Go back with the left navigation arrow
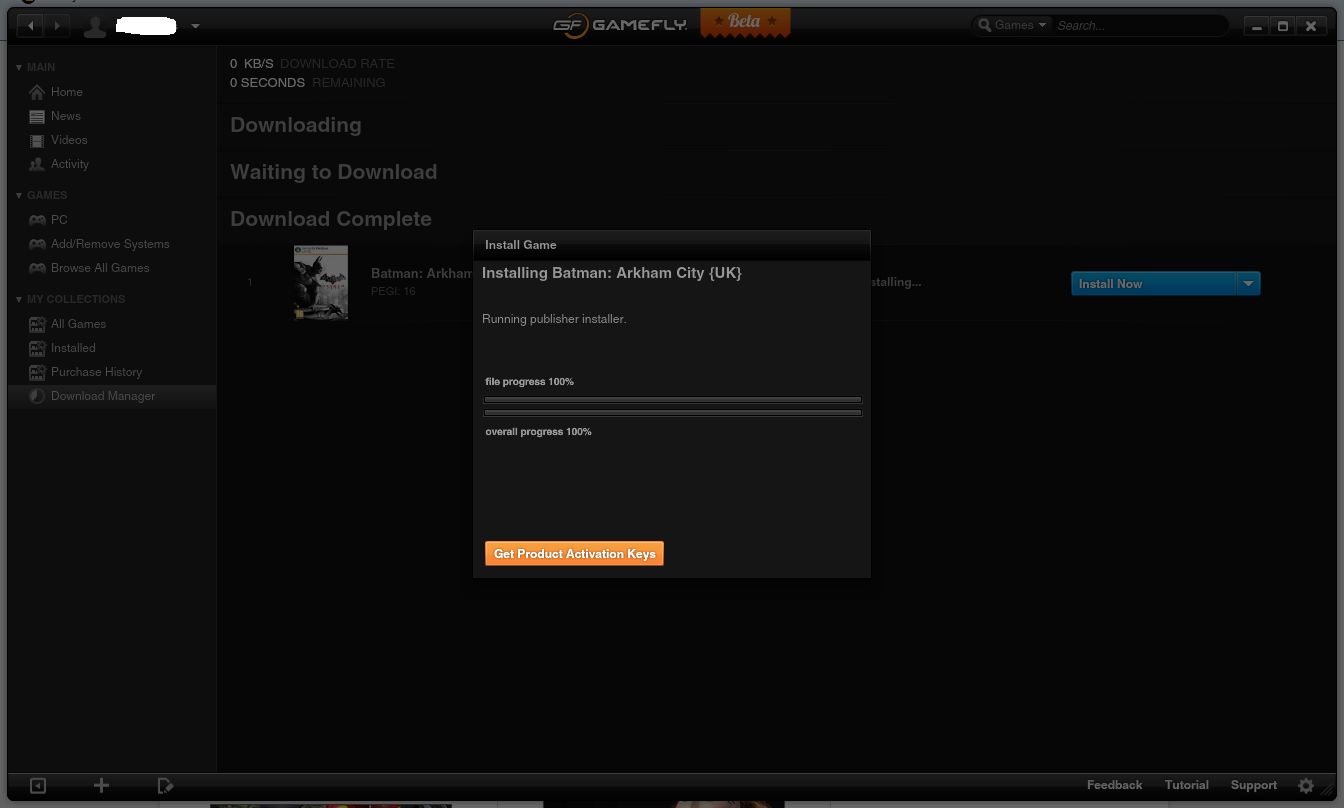 click(32, 25)
